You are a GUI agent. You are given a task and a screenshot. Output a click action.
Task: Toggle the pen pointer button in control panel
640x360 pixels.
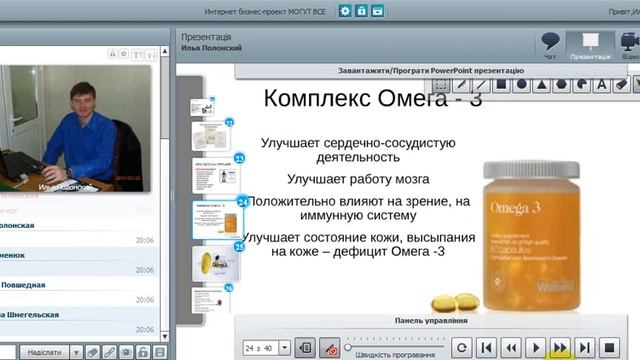(329, 348)
